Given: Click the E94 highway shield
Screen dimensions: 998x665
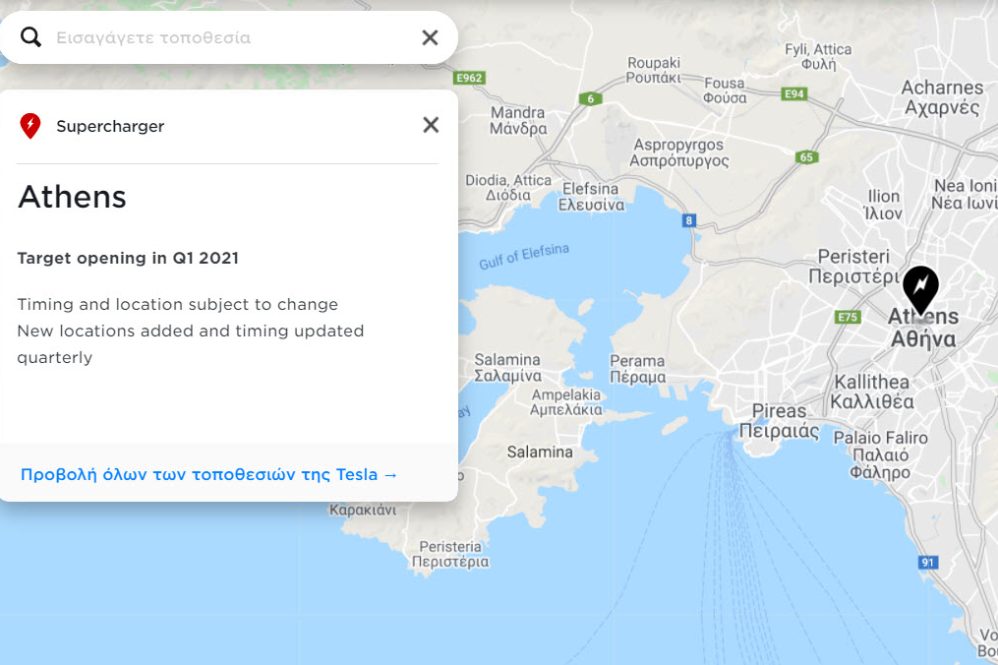Looking at the screenshot, I should pos(795,94).
